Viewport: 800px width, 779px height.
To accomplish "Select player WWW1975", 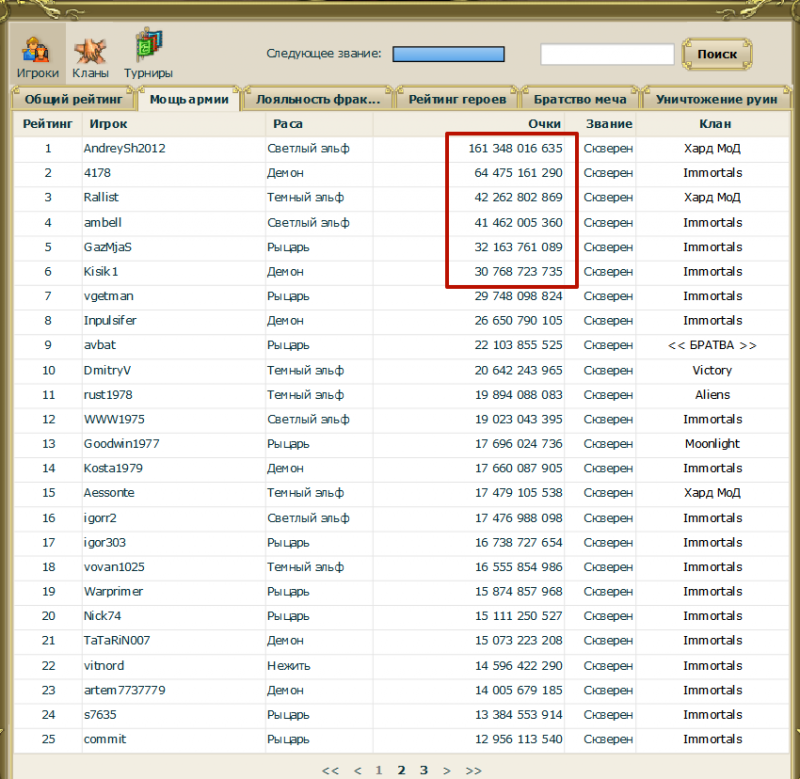I will pos(114,419).
